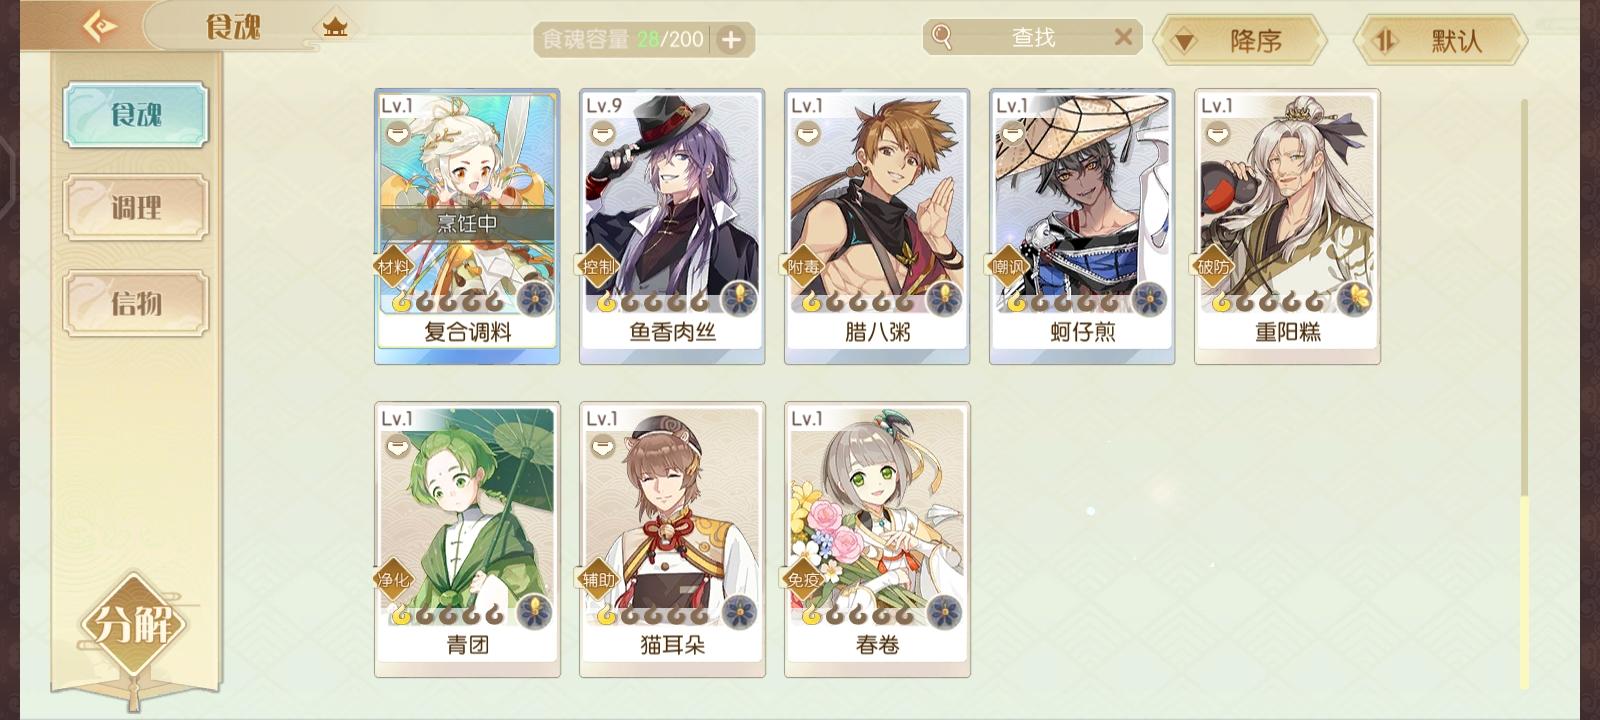Clear search with the X icon
The width and height of the screenshot is (1600, 720).
click(1123, 37)
